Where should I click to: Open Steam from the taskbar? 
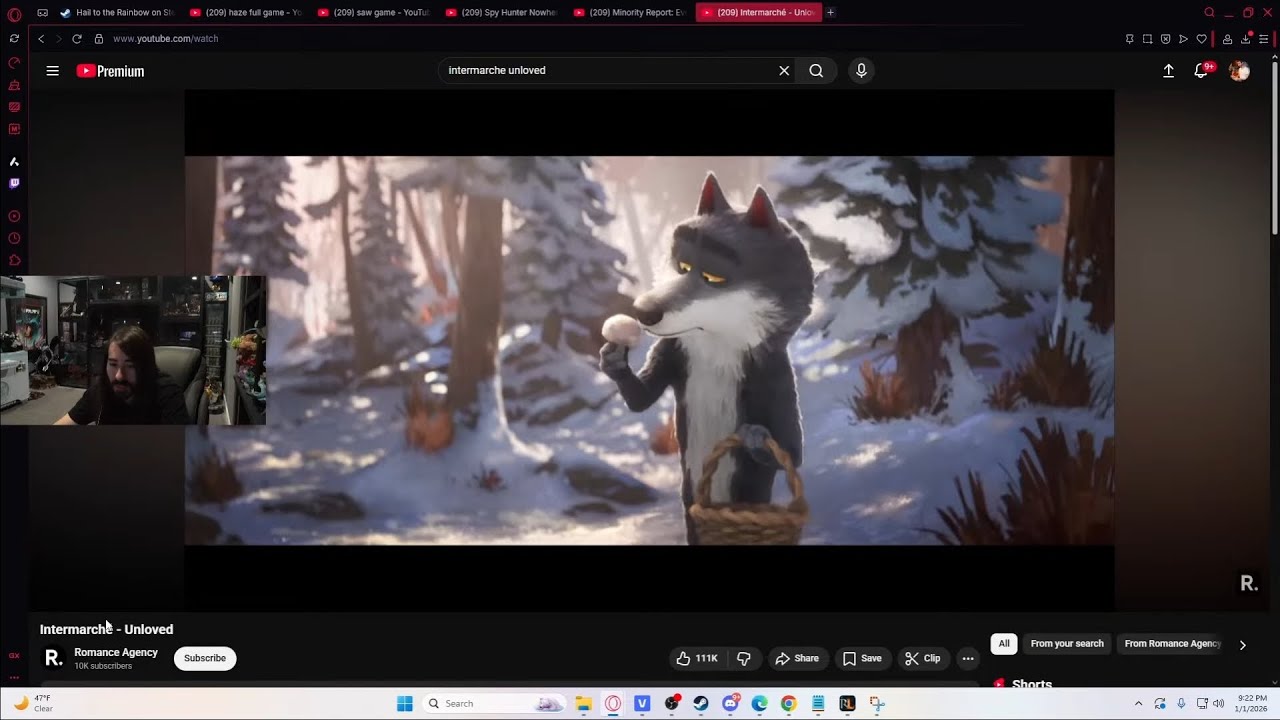701,703
